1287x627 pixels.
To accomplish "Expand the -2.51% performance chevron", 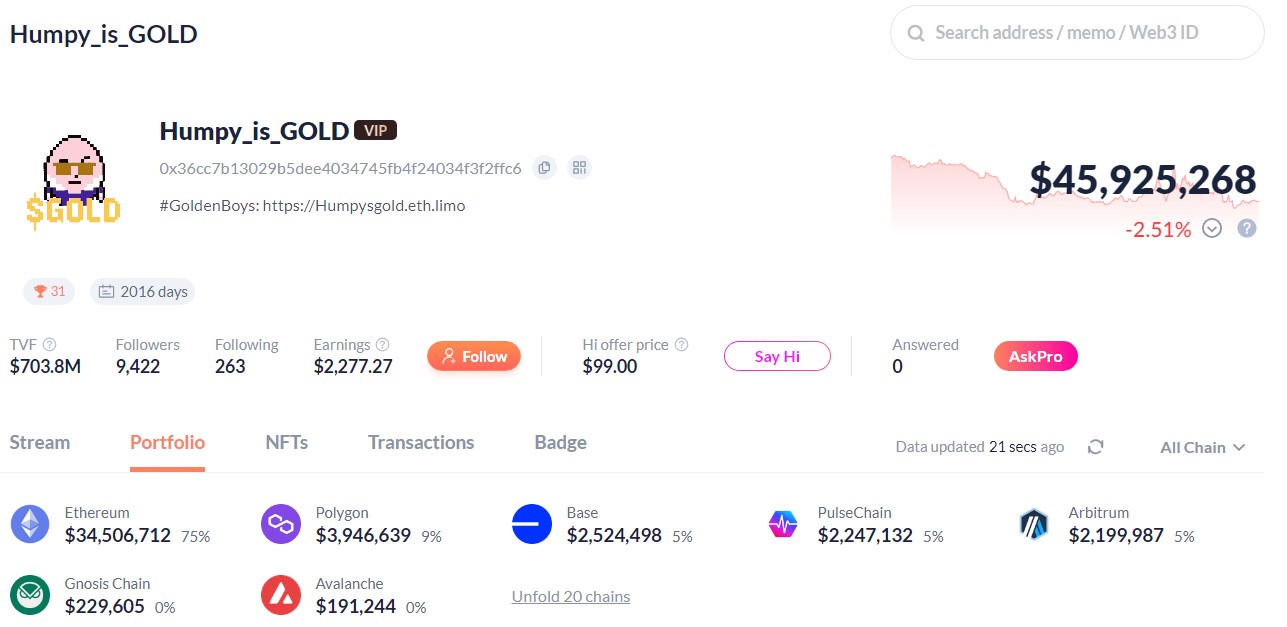I will tap(1212, 228).
